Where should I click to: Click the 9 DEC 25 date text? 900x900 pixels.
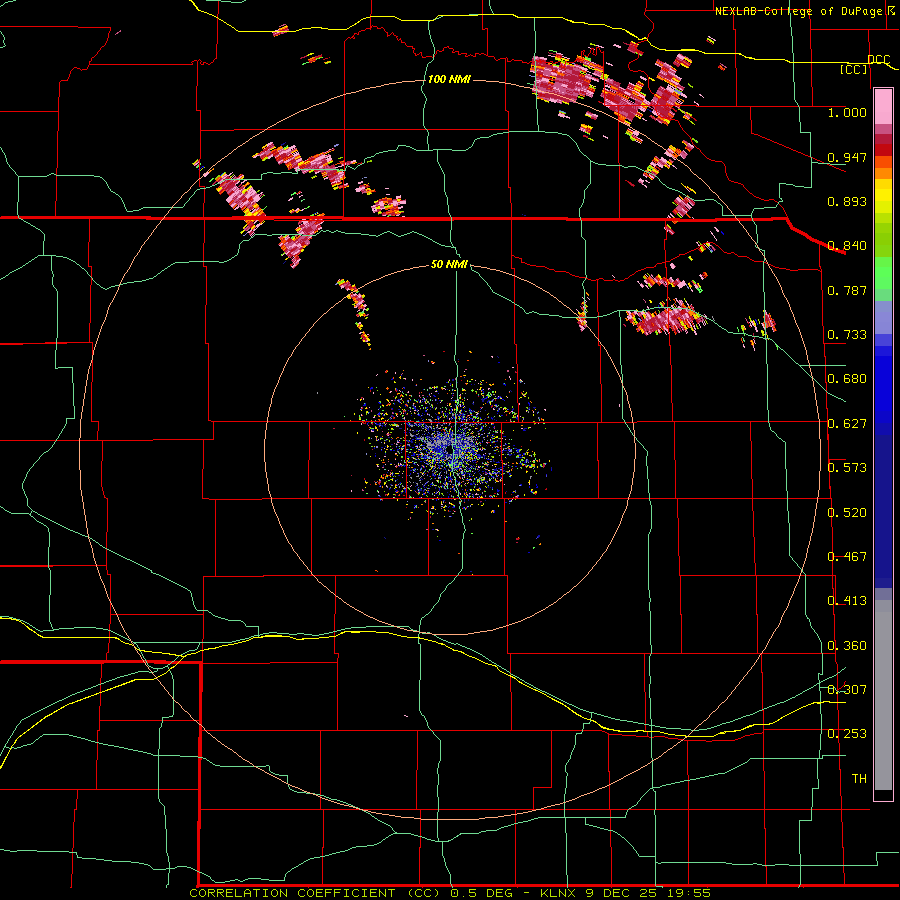click(623, 893)
